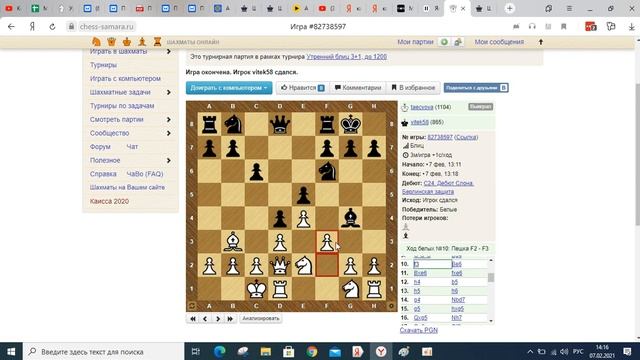Open Мои партии in header
The height and width of the screenshot is (360, 640).
[x=415, y=42]
